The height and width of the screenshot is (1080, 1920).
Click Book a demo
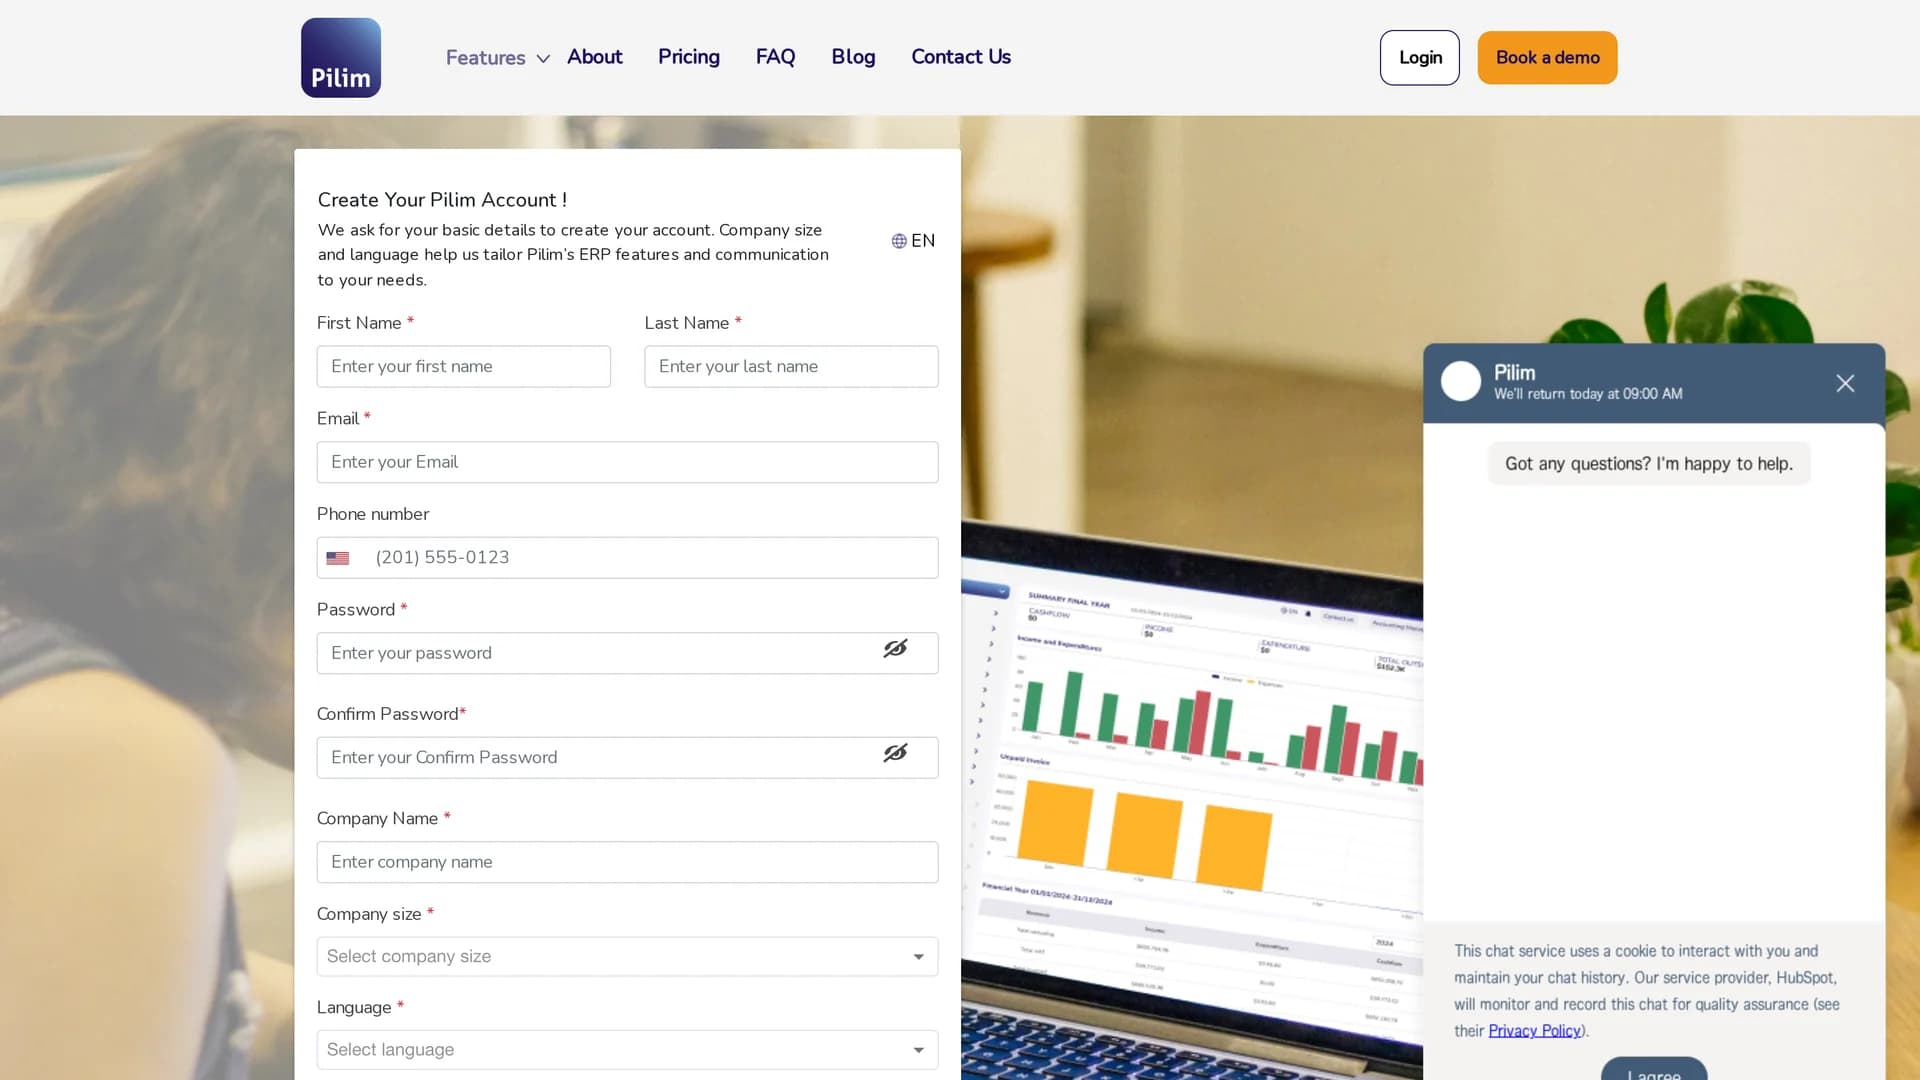click(1547, 57)
